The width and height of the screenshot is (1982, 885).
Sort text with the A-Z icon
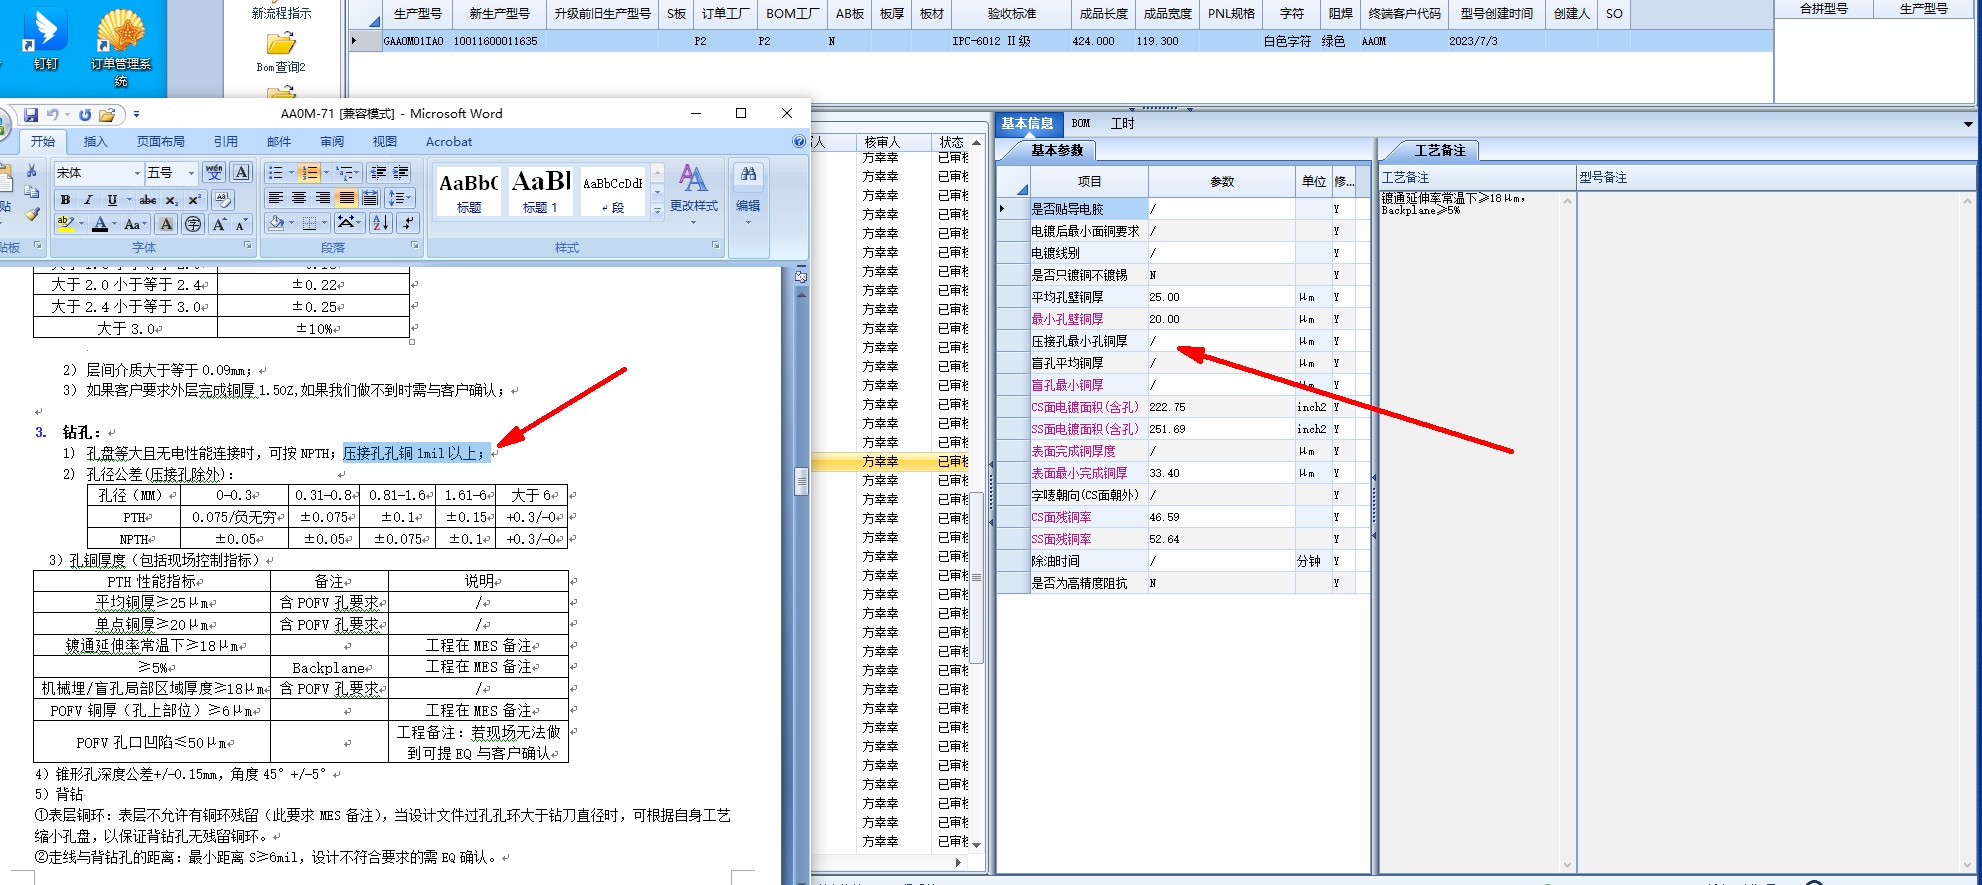point(381,223)
